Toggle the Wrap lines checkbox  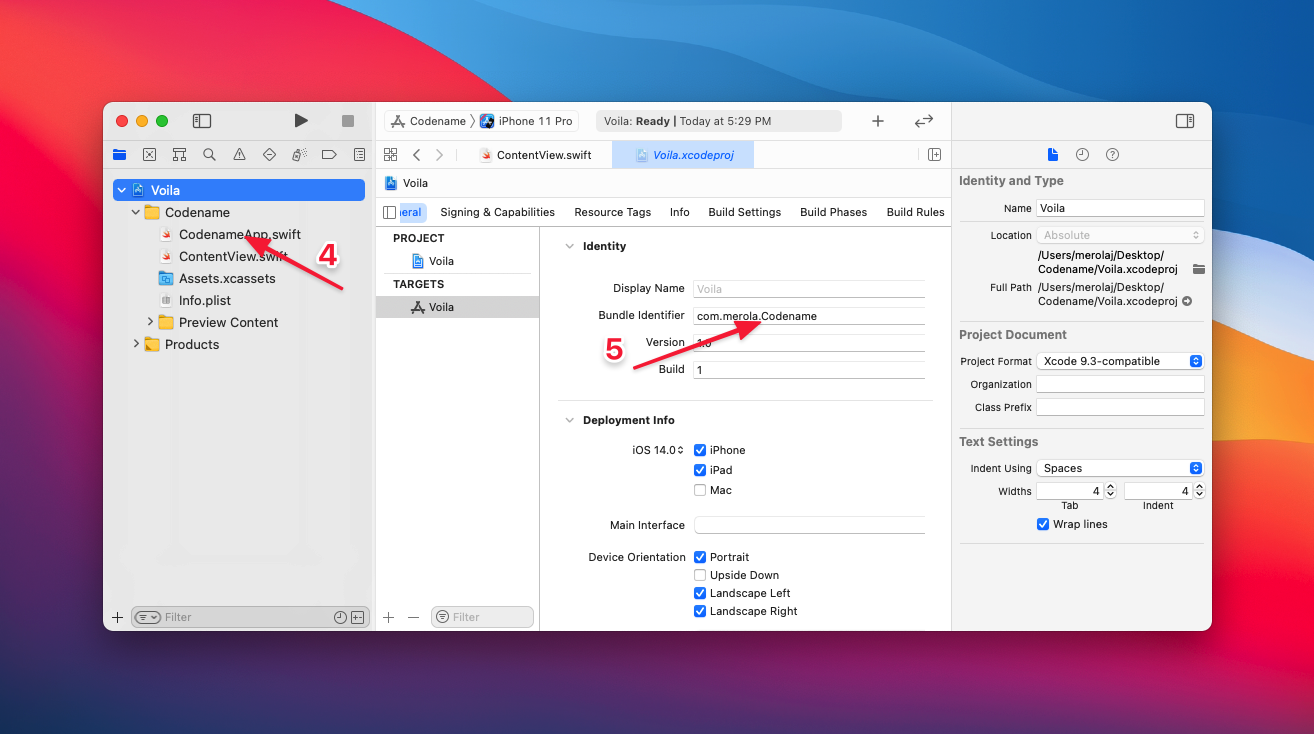pos(1043,524)
